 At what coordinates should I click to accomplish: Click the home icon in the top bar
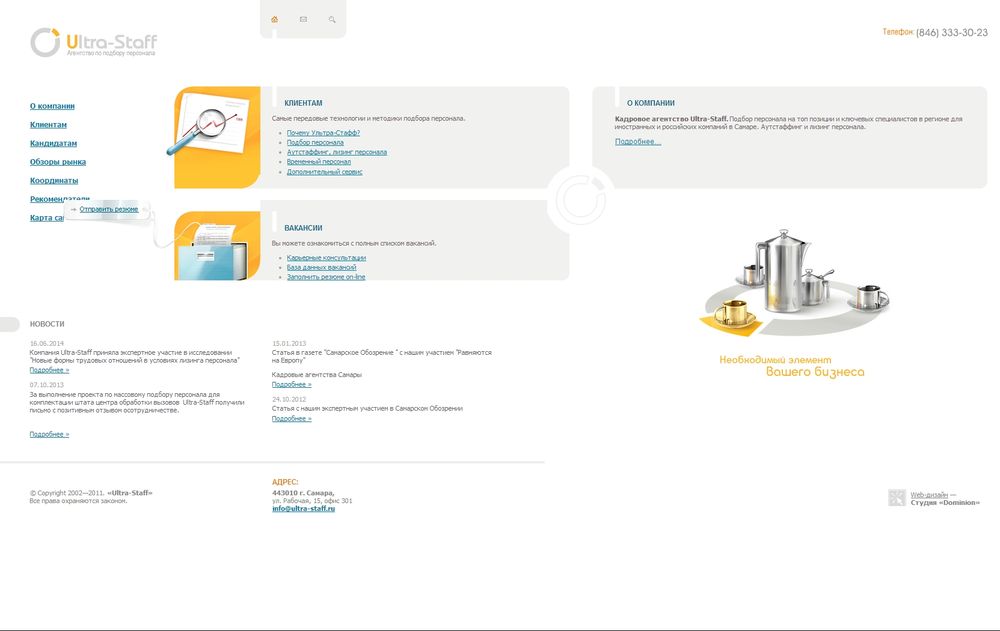[275, 19]
